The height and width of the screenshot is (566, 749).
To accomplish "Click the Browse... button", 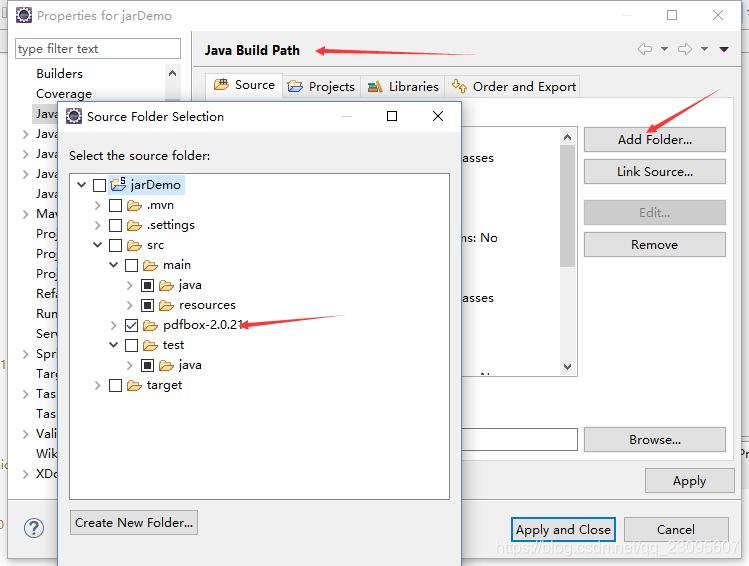I will pos(654,439).
